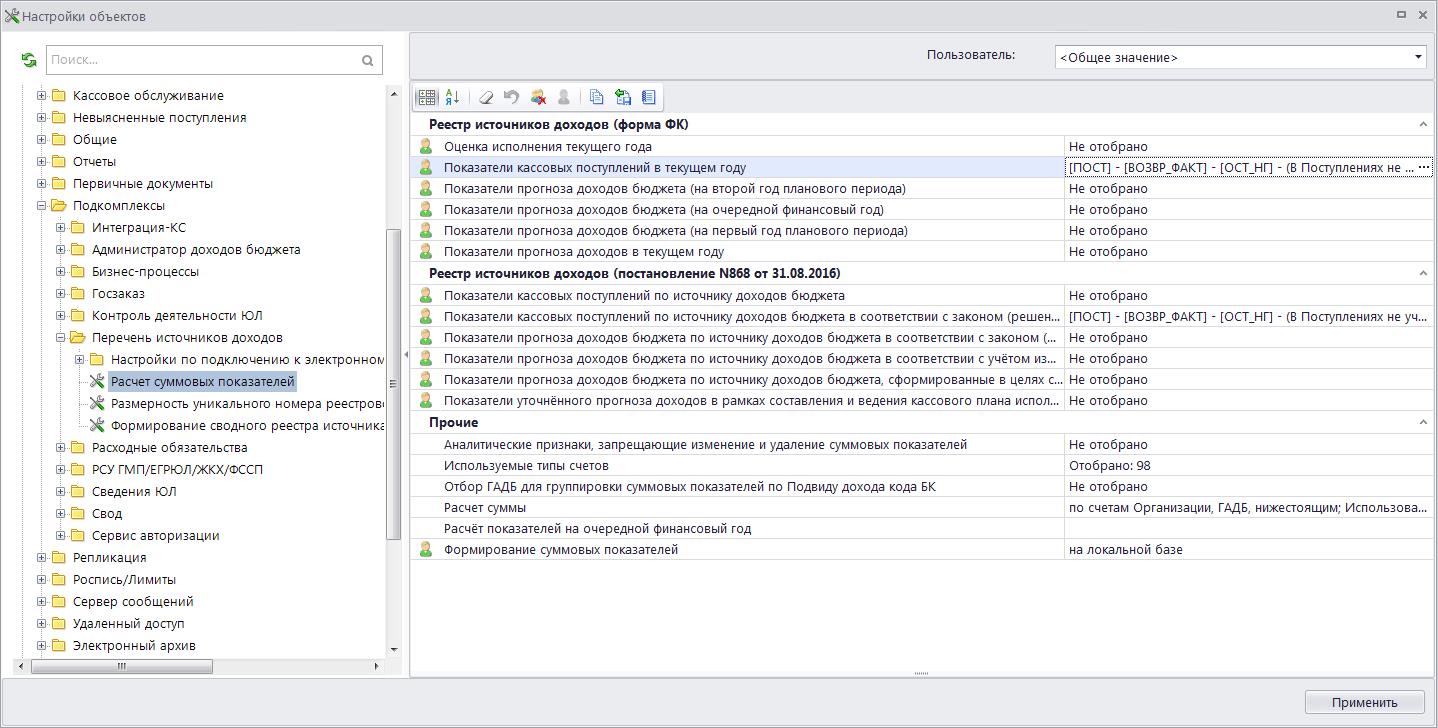This screenshot has height=728, width=1438.
Task: Click the search magnifier icon
Action: [368, 60]
